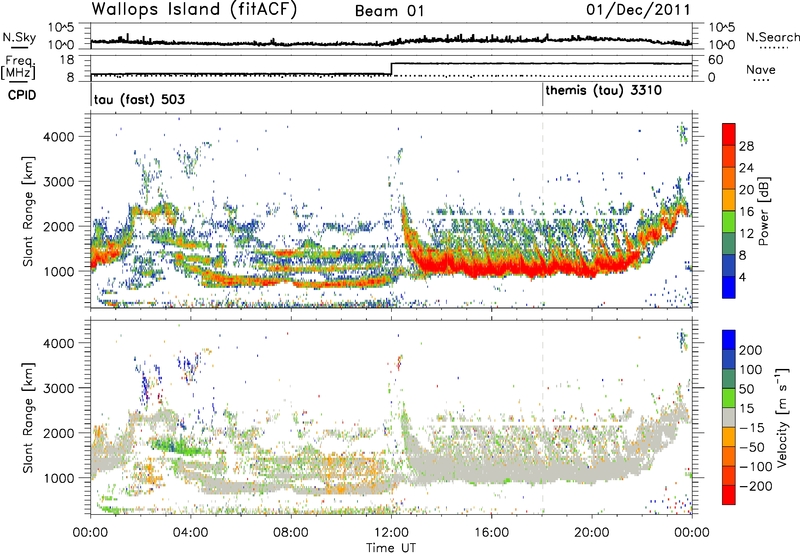Screen dimensions: 800x554
Task: Click the '1000' tick on the velocity panel
Action: click(58, 478)
